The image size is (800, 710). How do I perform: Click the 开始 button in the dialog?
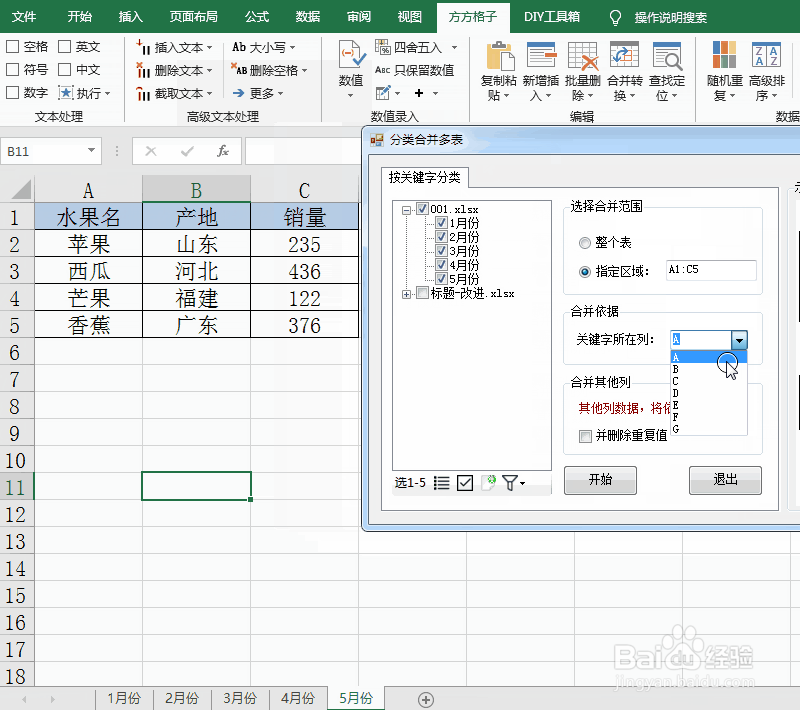pyautogui.click(x=600, y=480)
